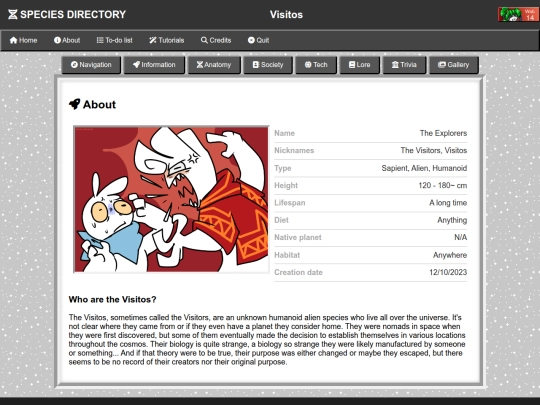Click the magnifier icon beside Credits
The height and width of the screenshot is (405, 540).
[204, 40]
